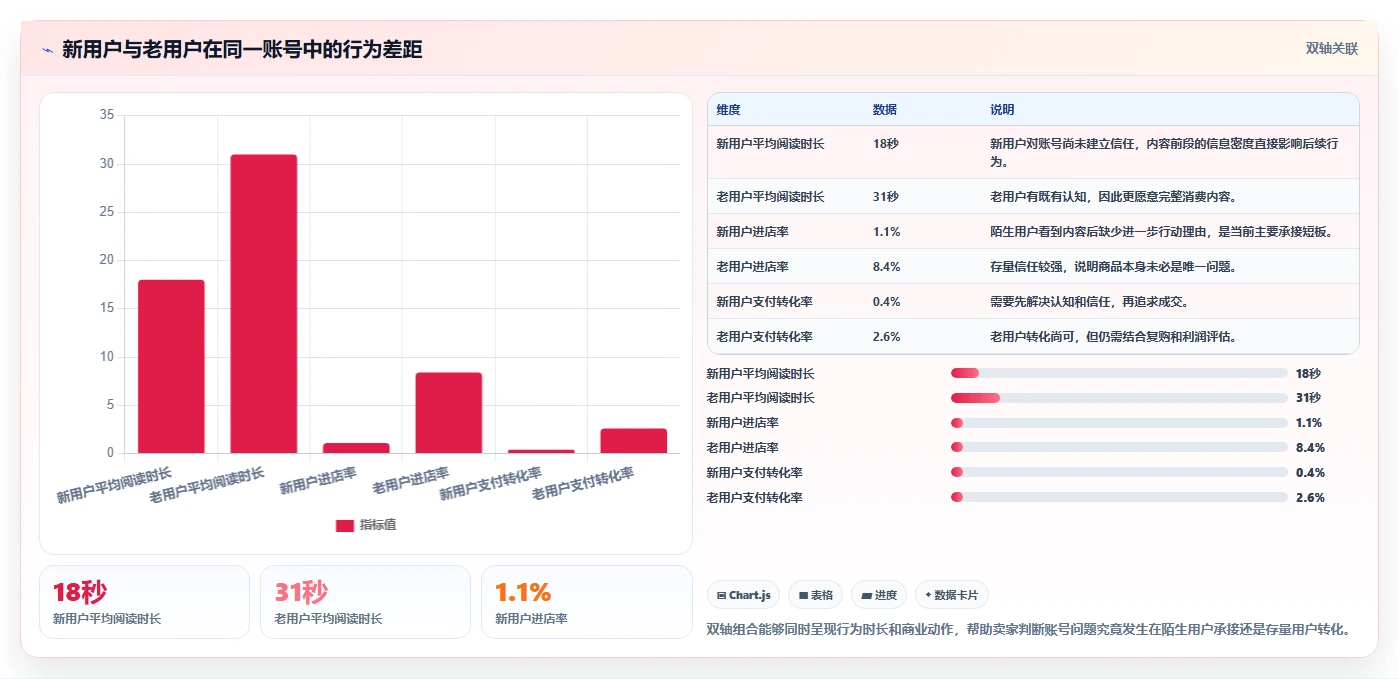Click x-axis label 新用户支付转化率 under chart
Viewport: 1399px width, 679px height.
[491, 484]
